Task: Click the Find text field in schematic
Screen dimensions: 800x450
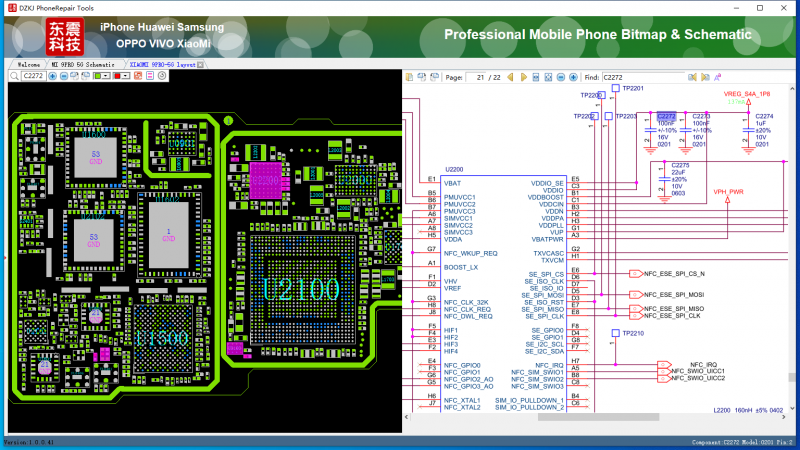Action: click(643, 76)
